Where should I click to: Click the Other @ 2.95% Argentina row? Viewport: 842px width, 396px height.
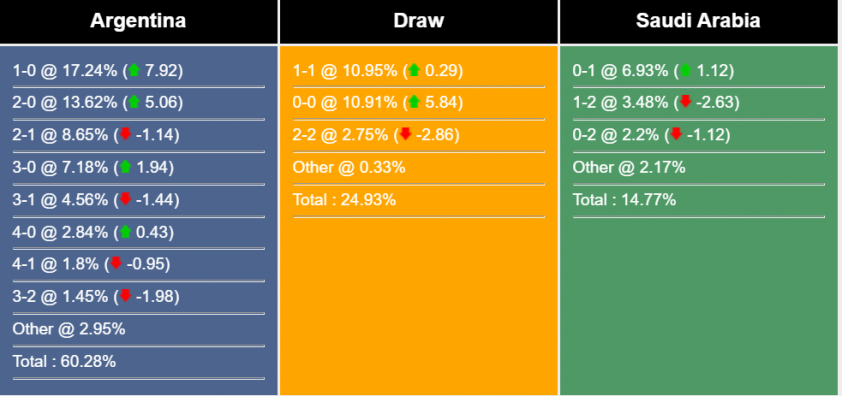click(x=139, y=329)
